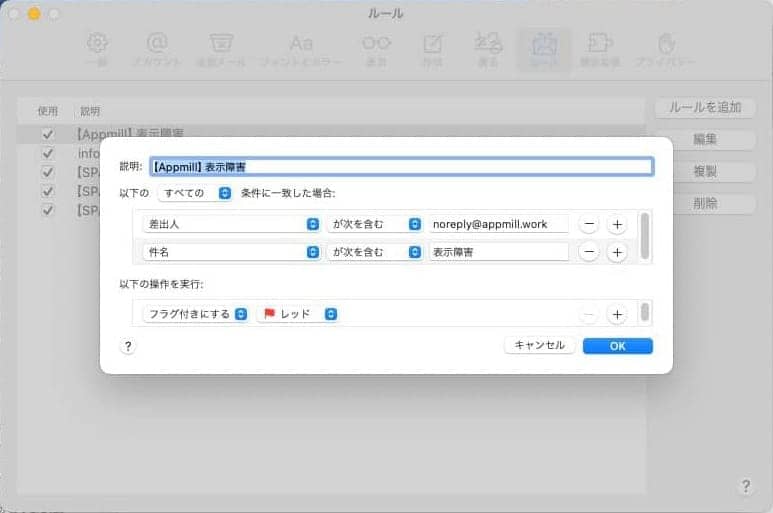Viewport: 773px width, 513px height.
Task: Click the 説明 description text field
Action: point(402,167)
